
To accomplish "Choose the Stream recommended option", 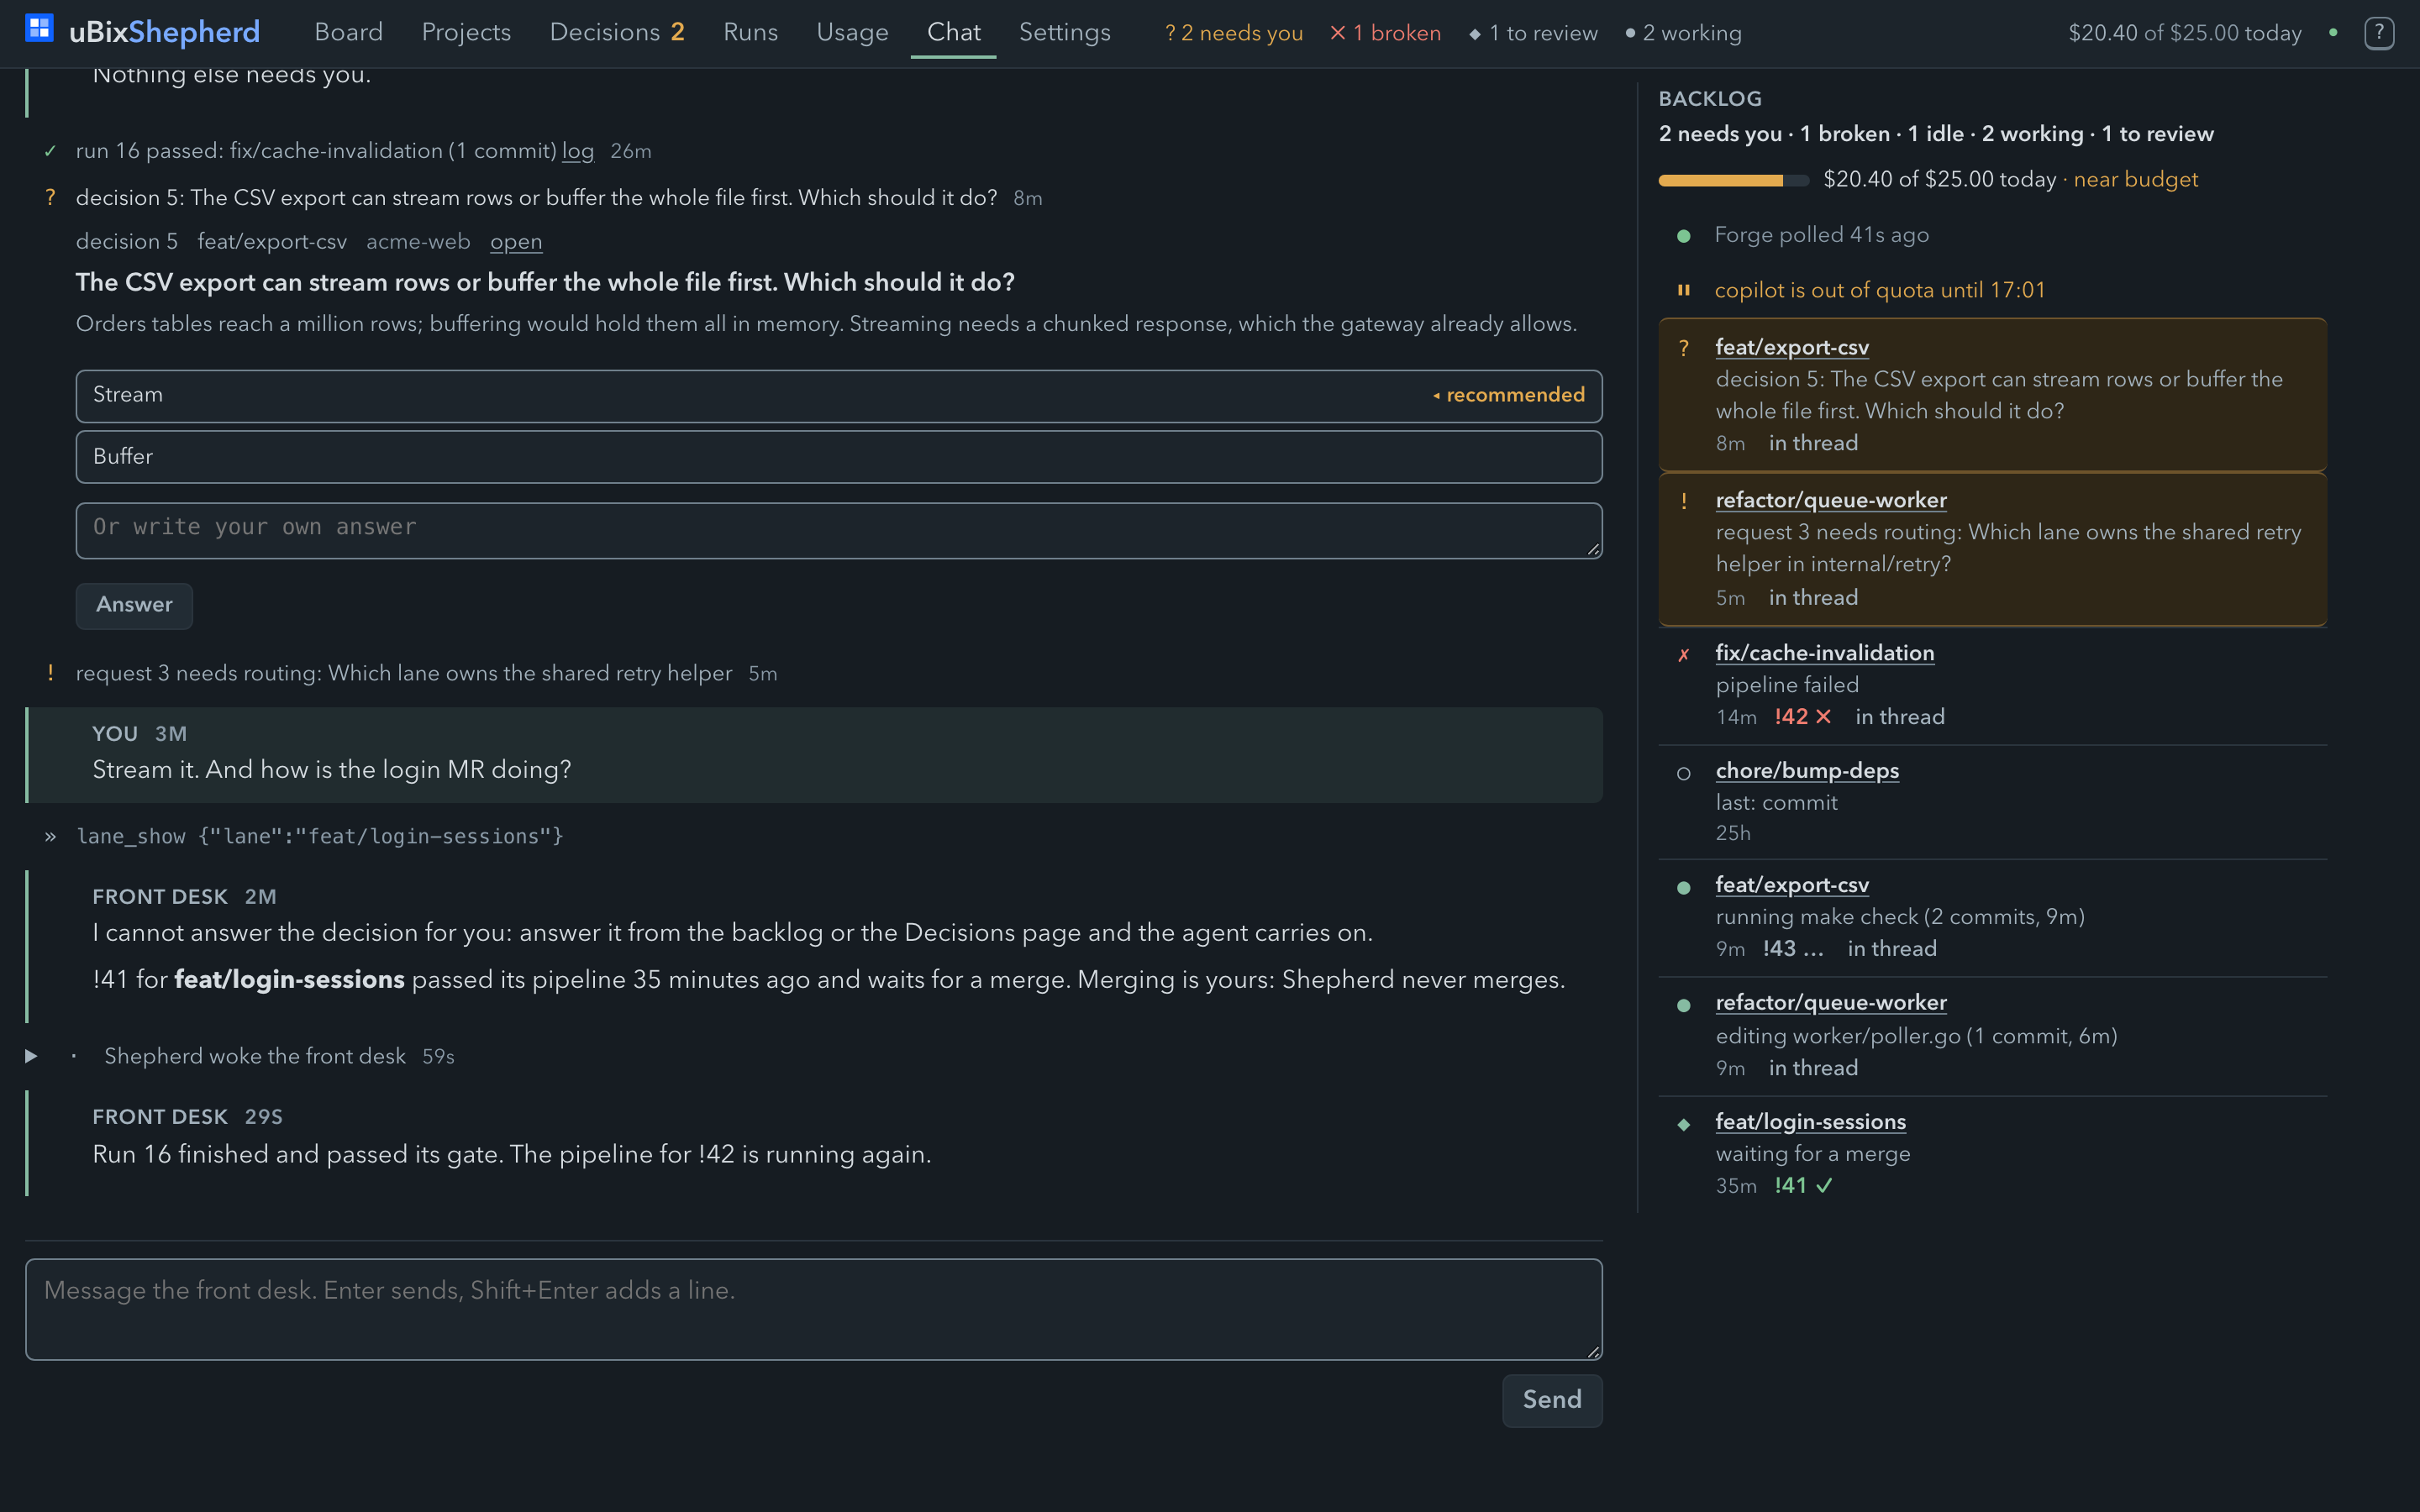I will click(x=839, y=396).
